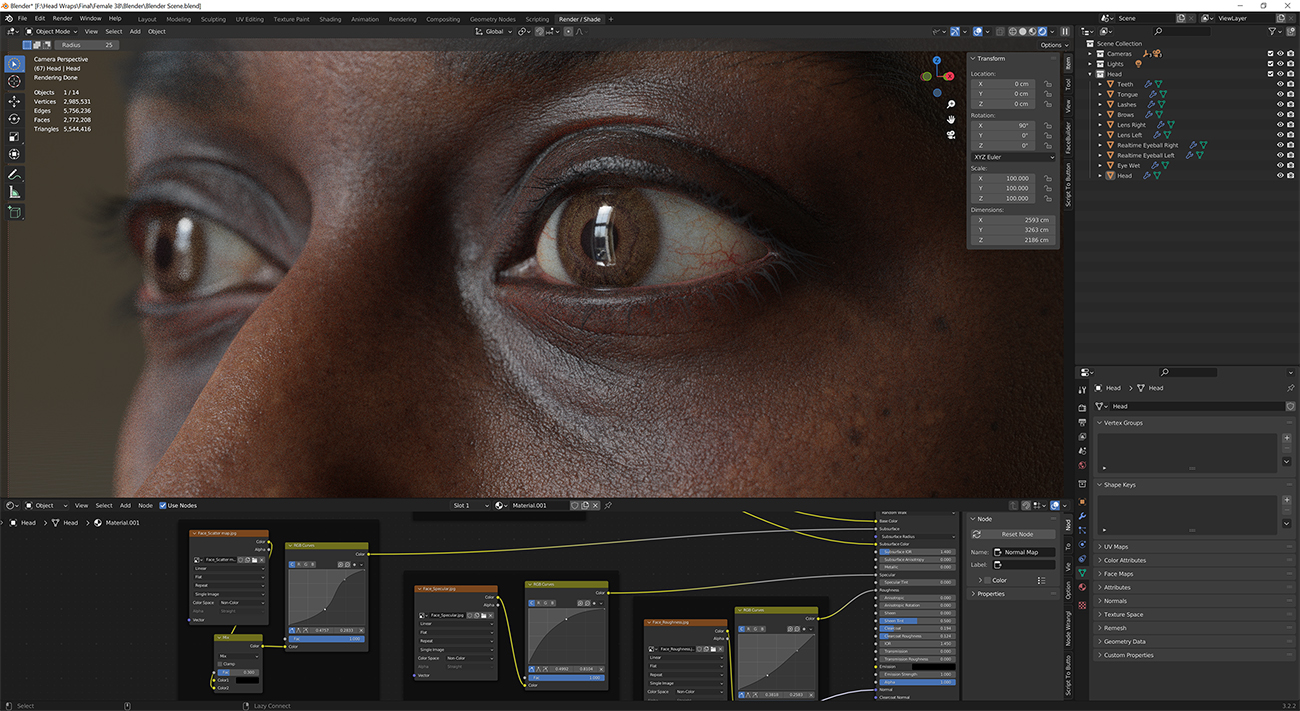The width and height of the screenshot is (1300, 711).
Task: Disable the Cameras collection checkbox
Action: (x=1270, y=53)
